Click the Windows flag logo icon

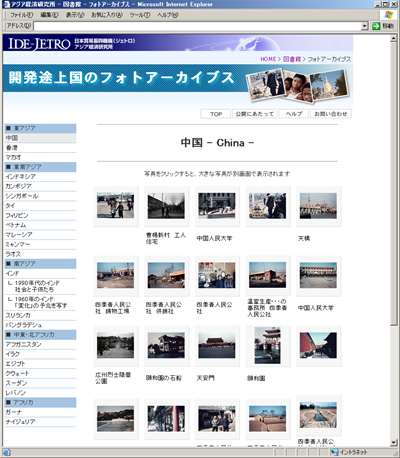click(389, 15)
